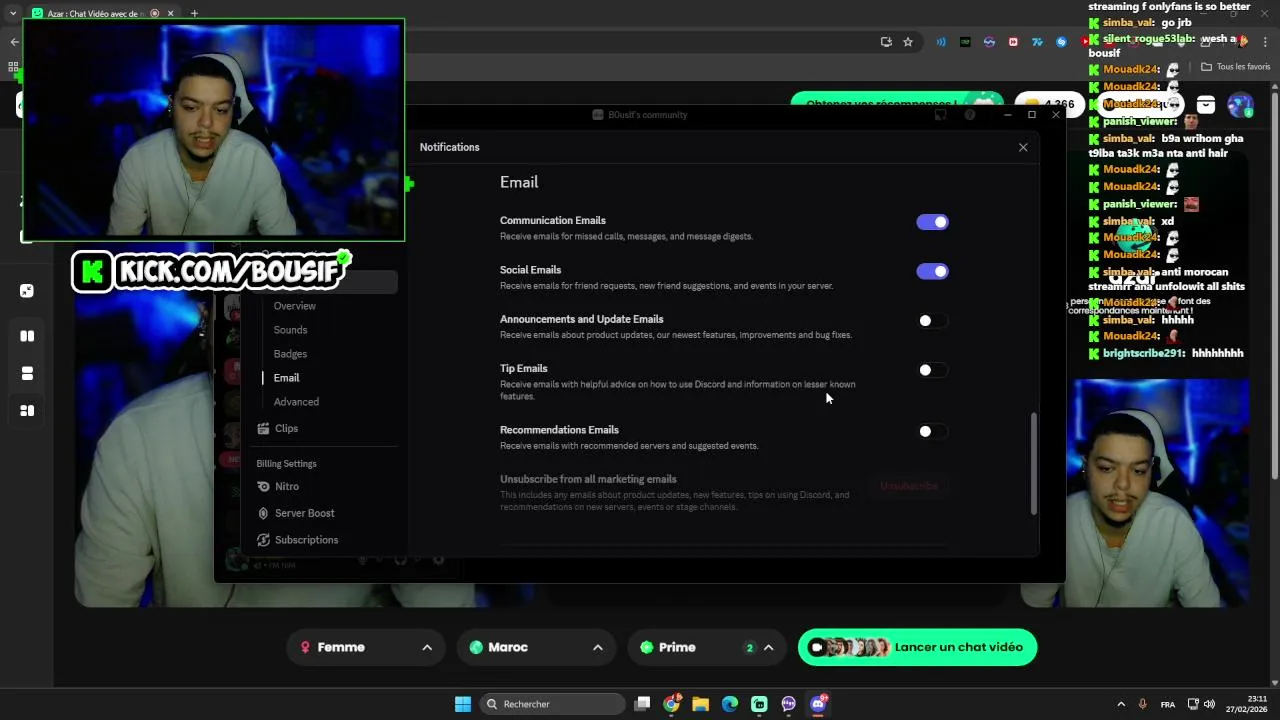Screen dimensions: 1280x720
Task: Enable Recommendations Emails switch
Action: pos(932,432)
